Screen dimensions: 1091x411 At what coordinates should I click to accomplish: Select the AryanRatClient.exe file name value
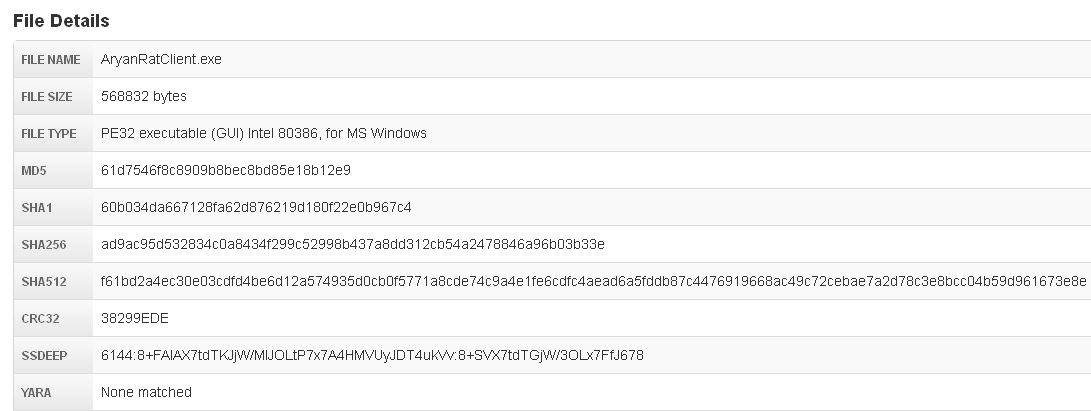(161, 60)
